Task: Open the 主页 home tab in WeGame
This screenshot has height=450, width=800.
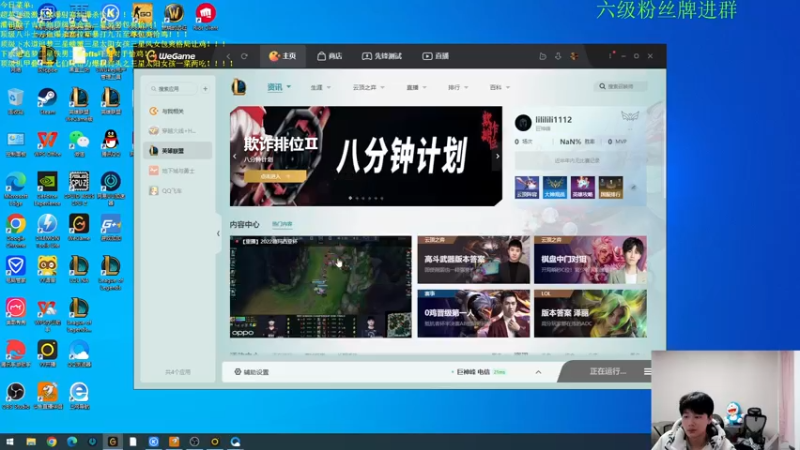Action: click(283, 56)
